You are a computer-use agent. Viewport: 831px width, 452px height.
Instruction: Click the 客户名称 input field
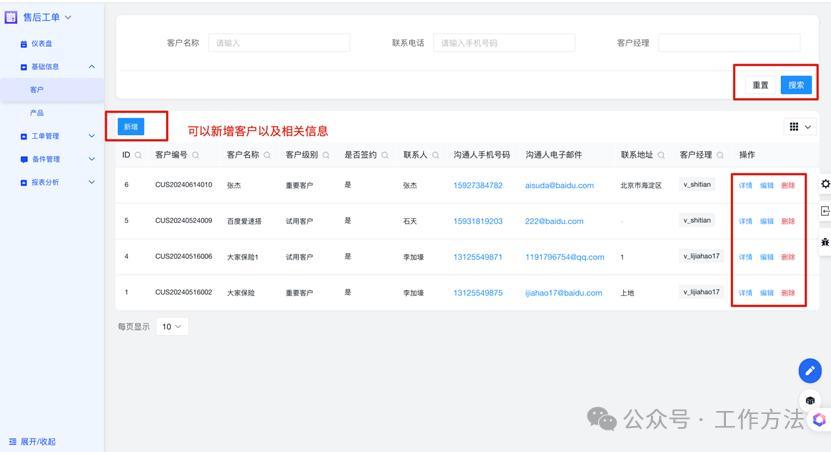pos(279,43)
